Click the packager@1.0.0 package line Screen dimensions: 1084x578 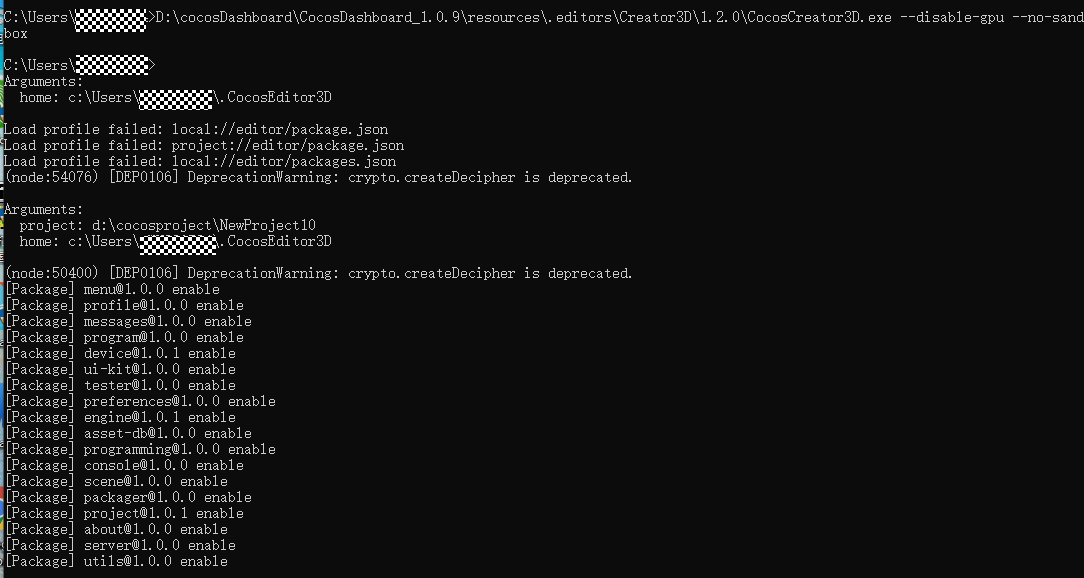click(x=128, y=497)
